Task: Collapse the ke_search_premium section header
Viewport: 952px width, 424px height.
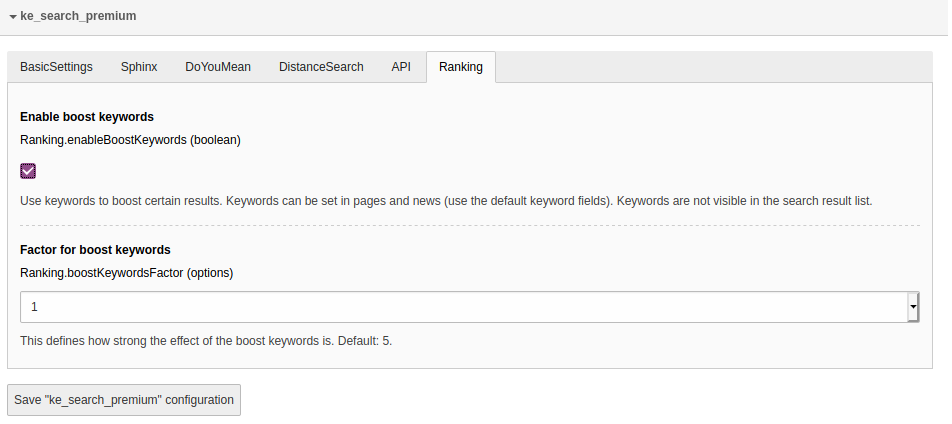Action: [73, 16]
